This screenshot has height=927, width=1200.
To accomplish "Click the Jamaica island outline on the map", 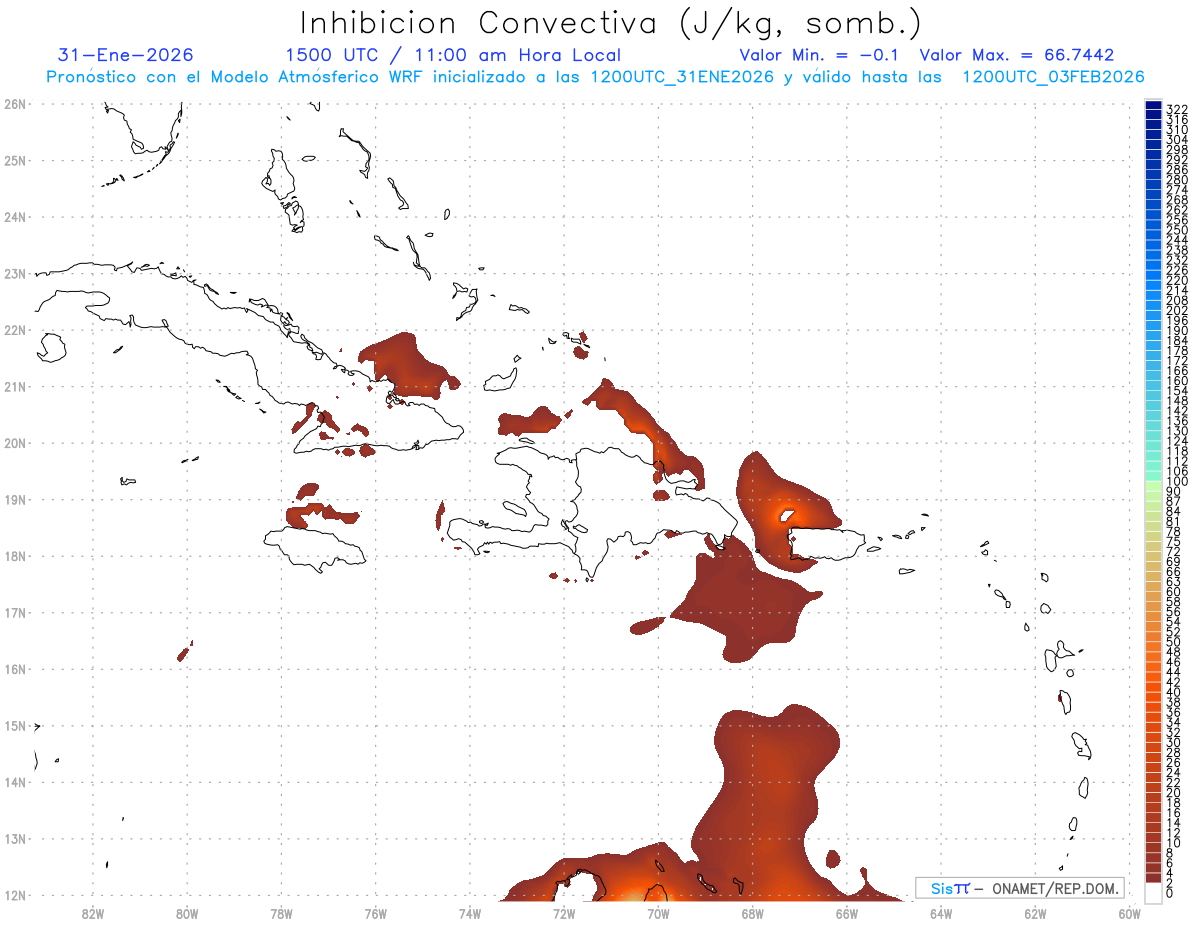I will (x=314, y=548).
